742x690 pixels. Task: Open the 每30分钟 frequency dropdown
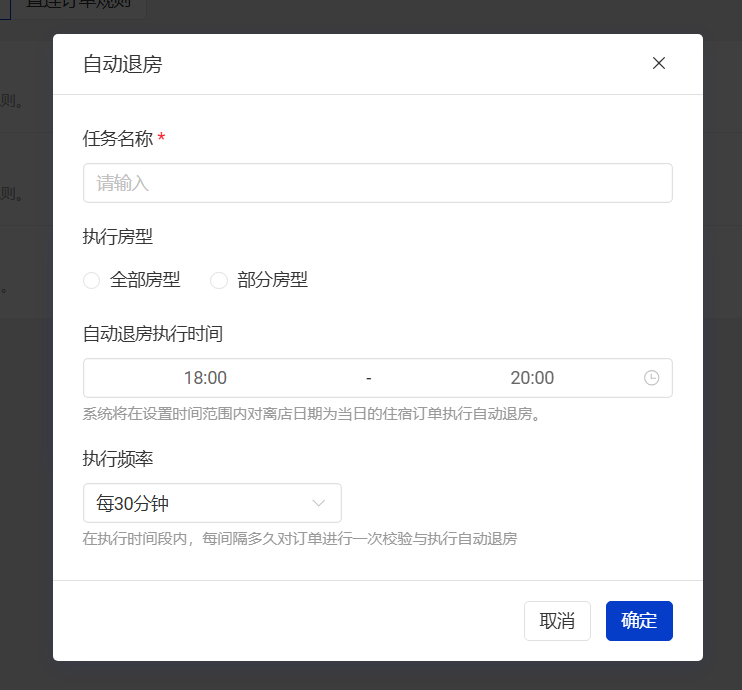click(200, 503)
